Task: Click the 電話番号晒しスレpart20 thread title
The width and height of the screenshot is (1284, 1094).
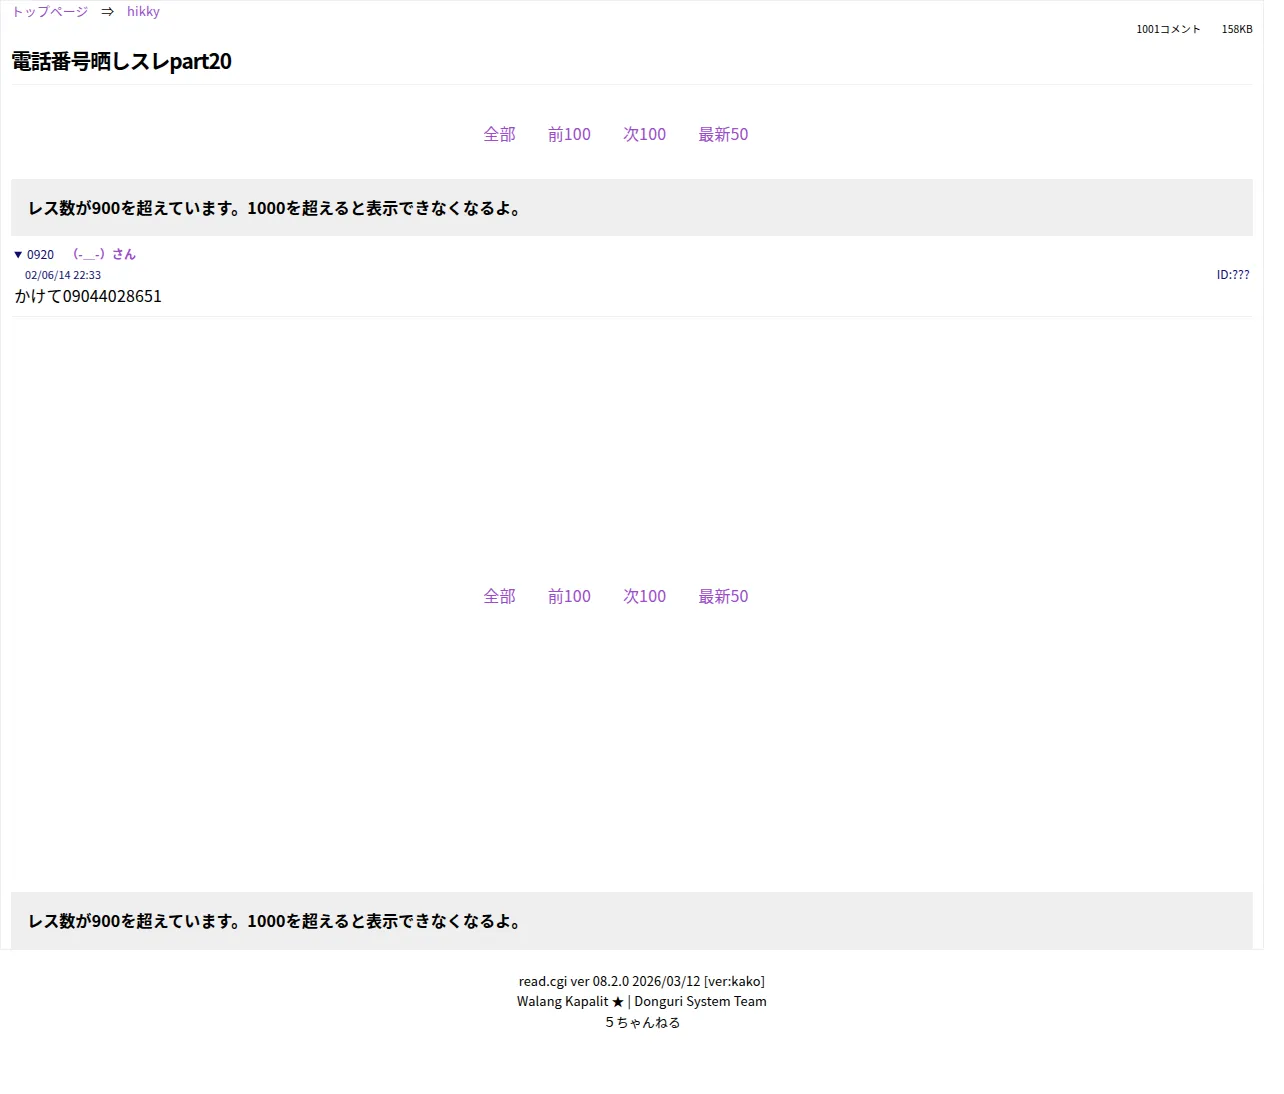Action: point(122,61)
